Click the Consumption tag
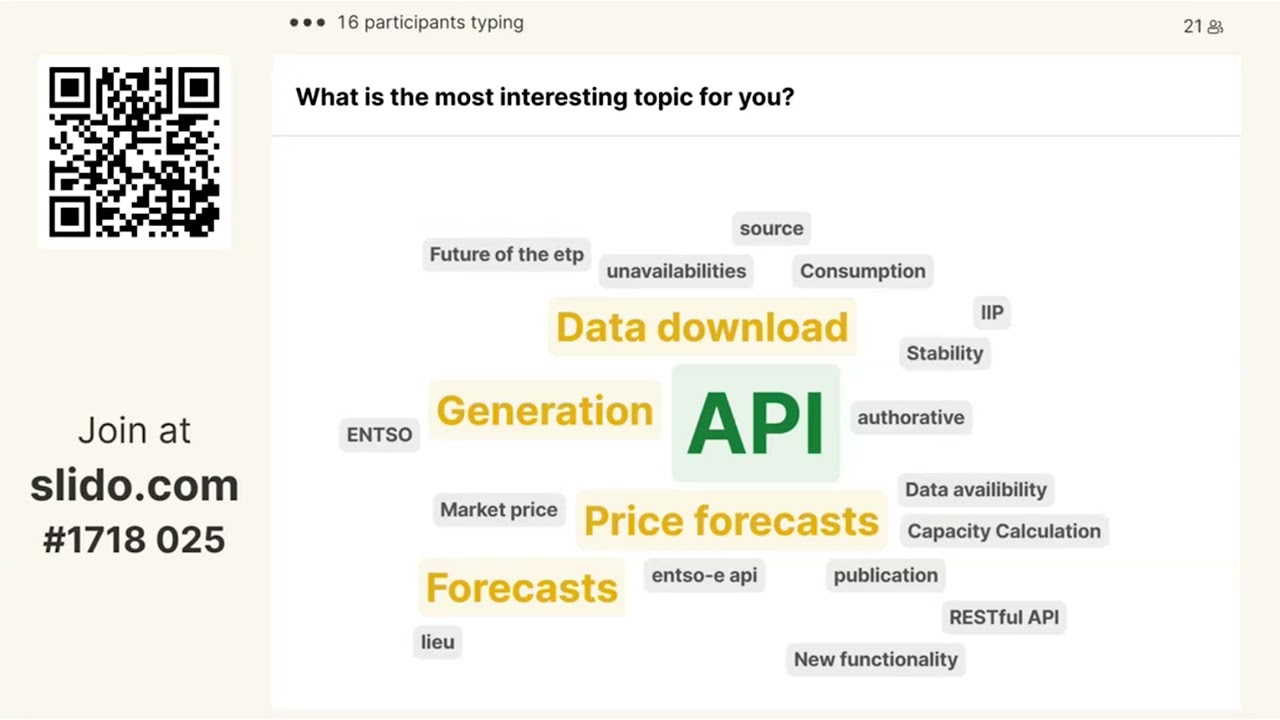The height and width of the screenshot is (720, 1280). tap(863, 271)
